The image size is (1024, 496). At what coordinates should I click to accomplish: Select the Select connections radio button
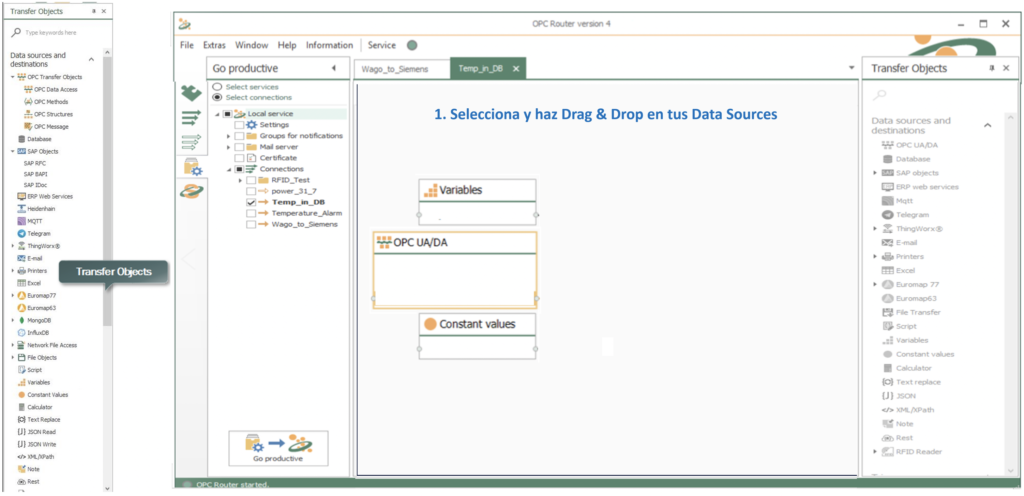click(217, 97)
